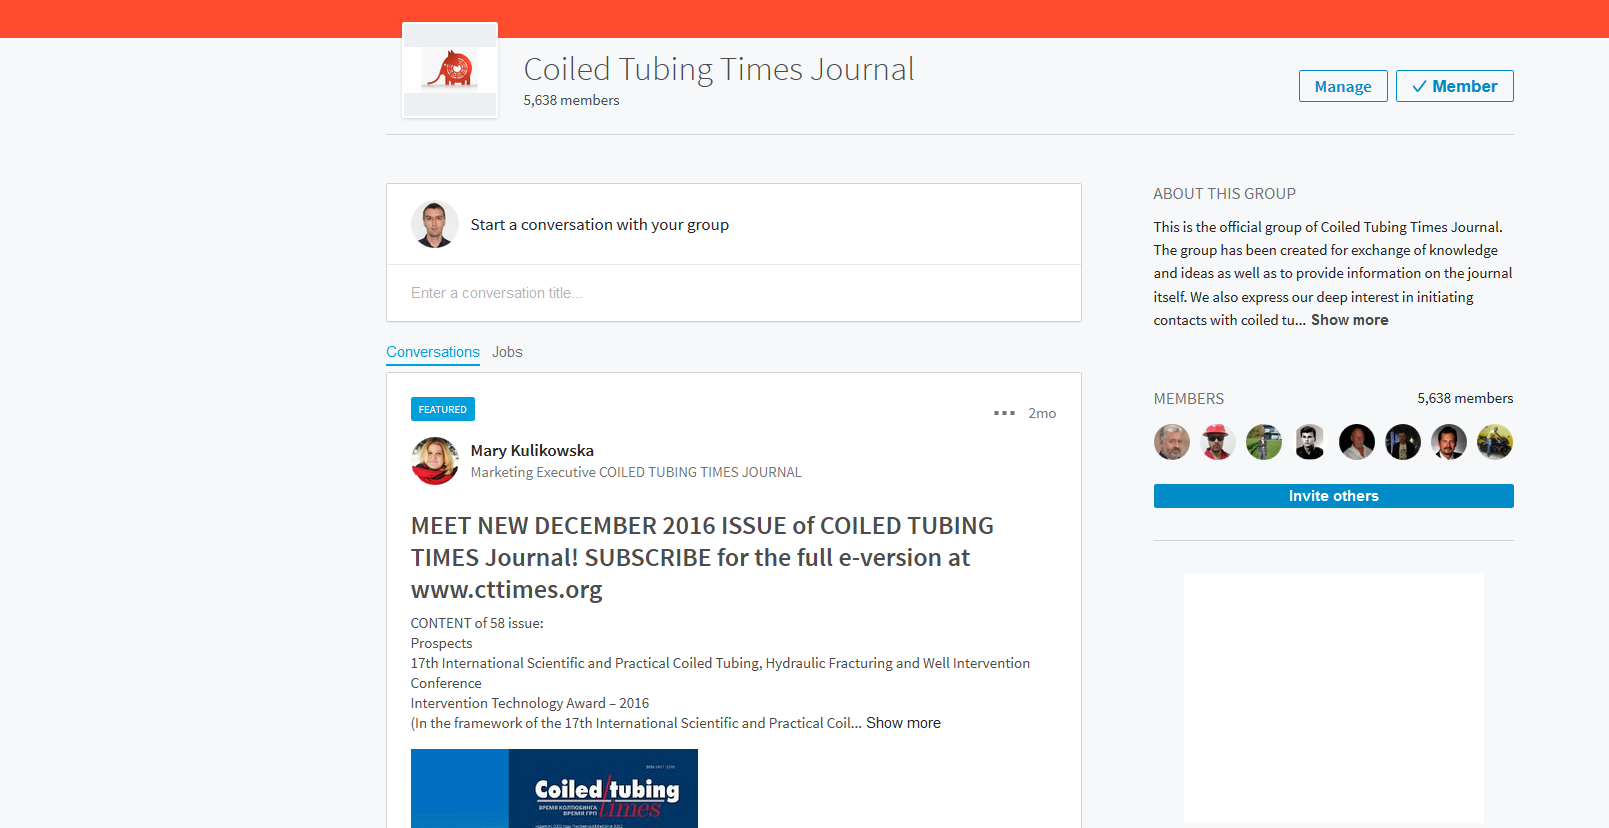Screen dimensions: 1609x828
Task: Click the seventh member avatar with mustache
Action: 1449,442
